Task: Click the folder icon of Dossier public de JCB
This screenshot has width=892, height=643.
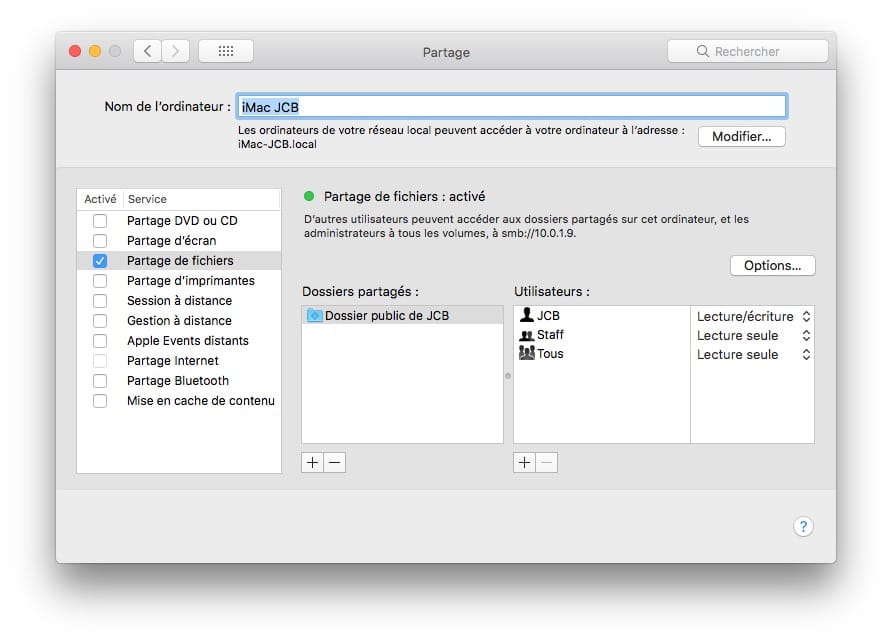Action: pyautogui.click(x=315, y=315)
